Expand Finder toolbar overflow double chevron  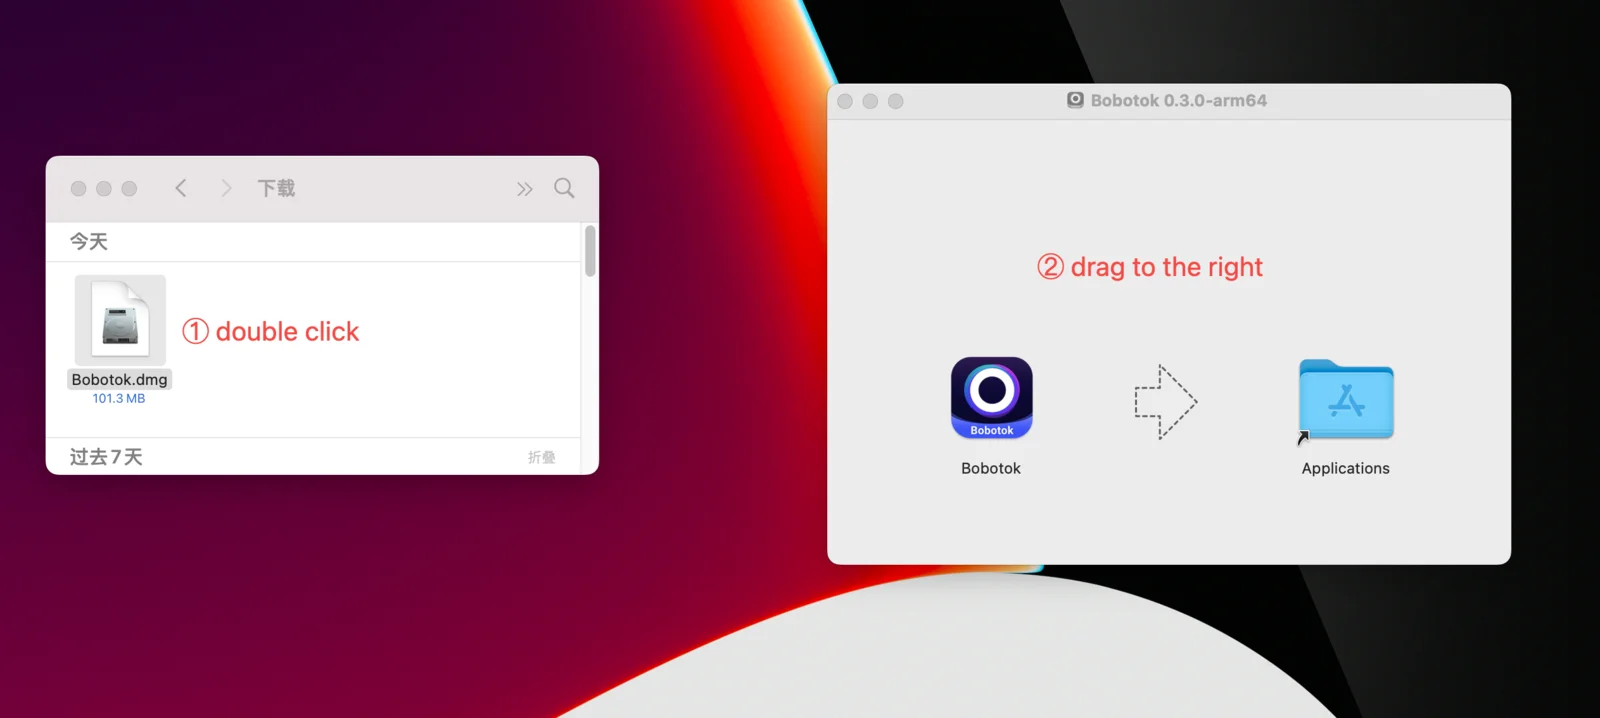524,189
